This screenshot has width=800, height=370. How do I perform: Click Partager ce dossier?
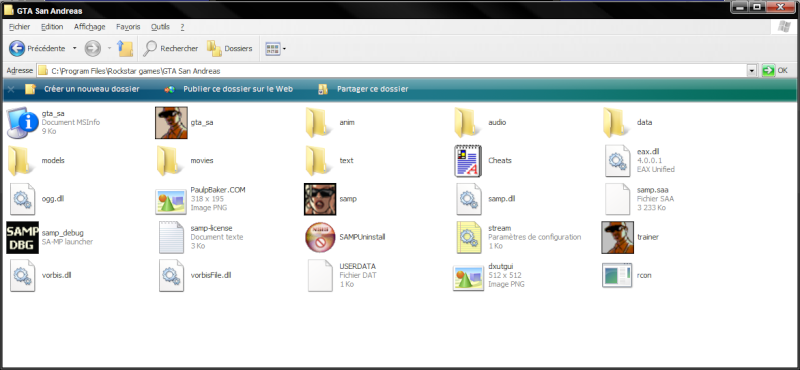(363, 89)
